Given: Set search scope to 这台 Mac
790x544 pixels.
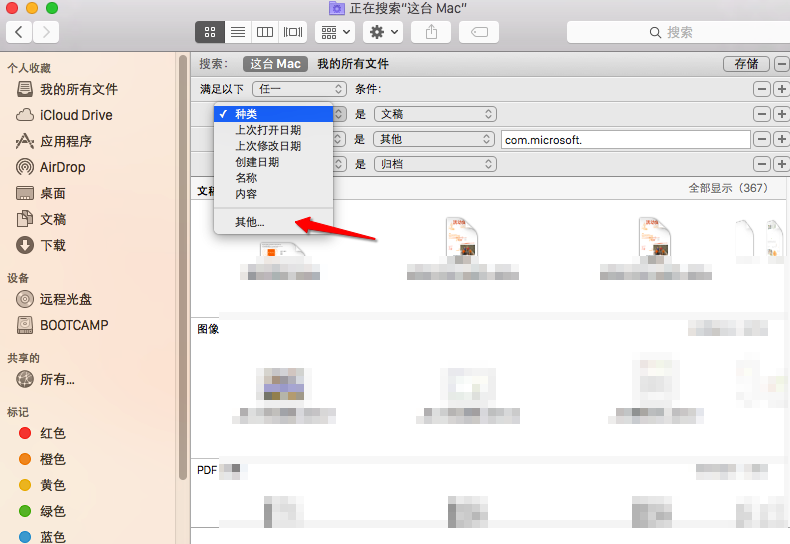Looking at the screenshot, I should [x=275, y=64].
